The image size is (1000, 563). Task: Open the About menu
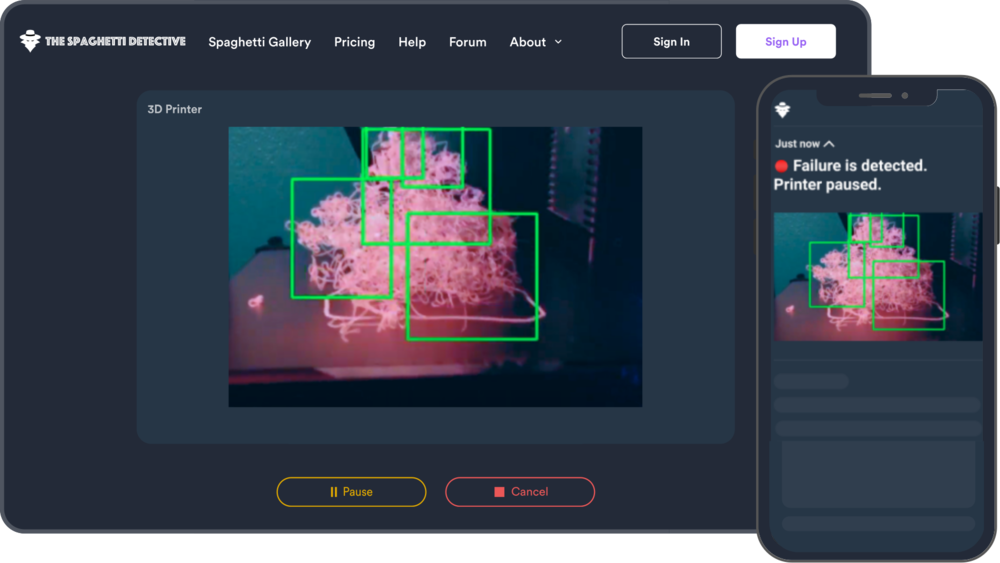tap(527, 42)
